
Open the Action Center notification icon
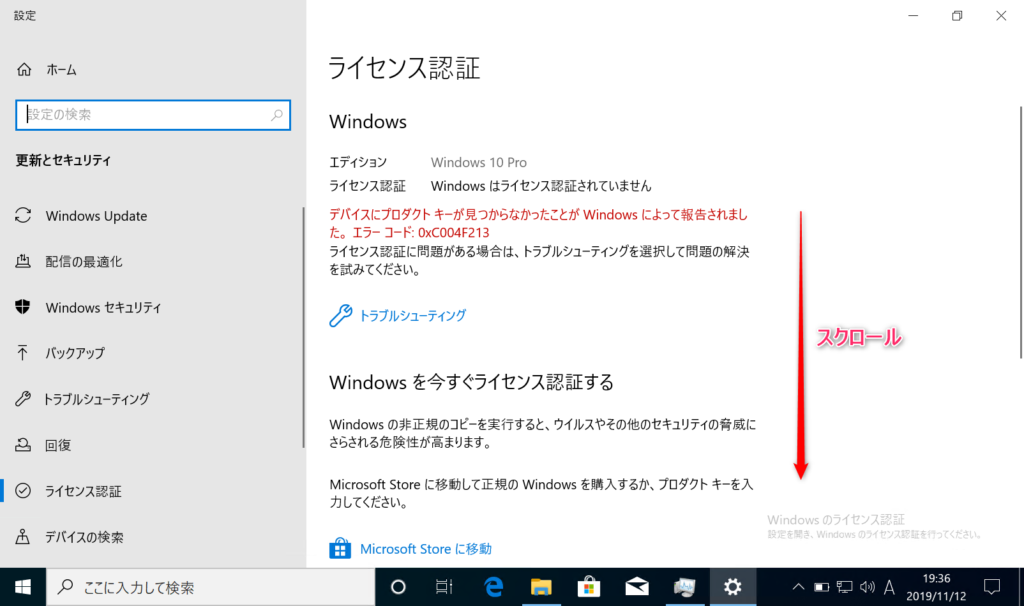(x=992, y=587)
